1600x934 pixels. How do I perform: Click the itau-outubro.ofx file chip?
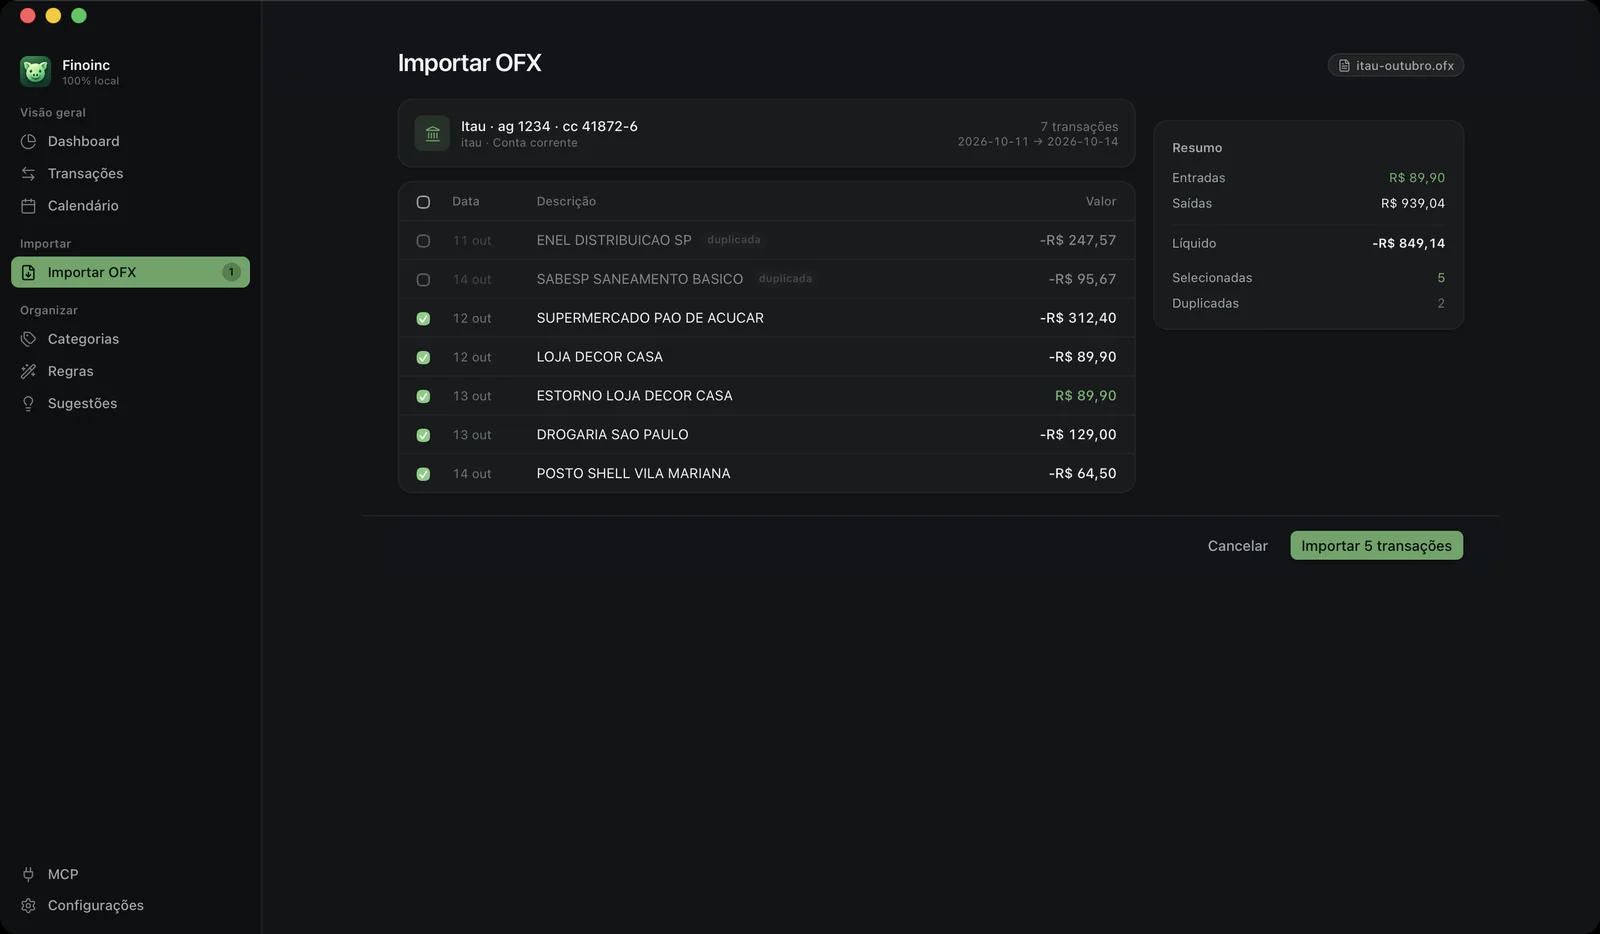[x=1395, y=66]
